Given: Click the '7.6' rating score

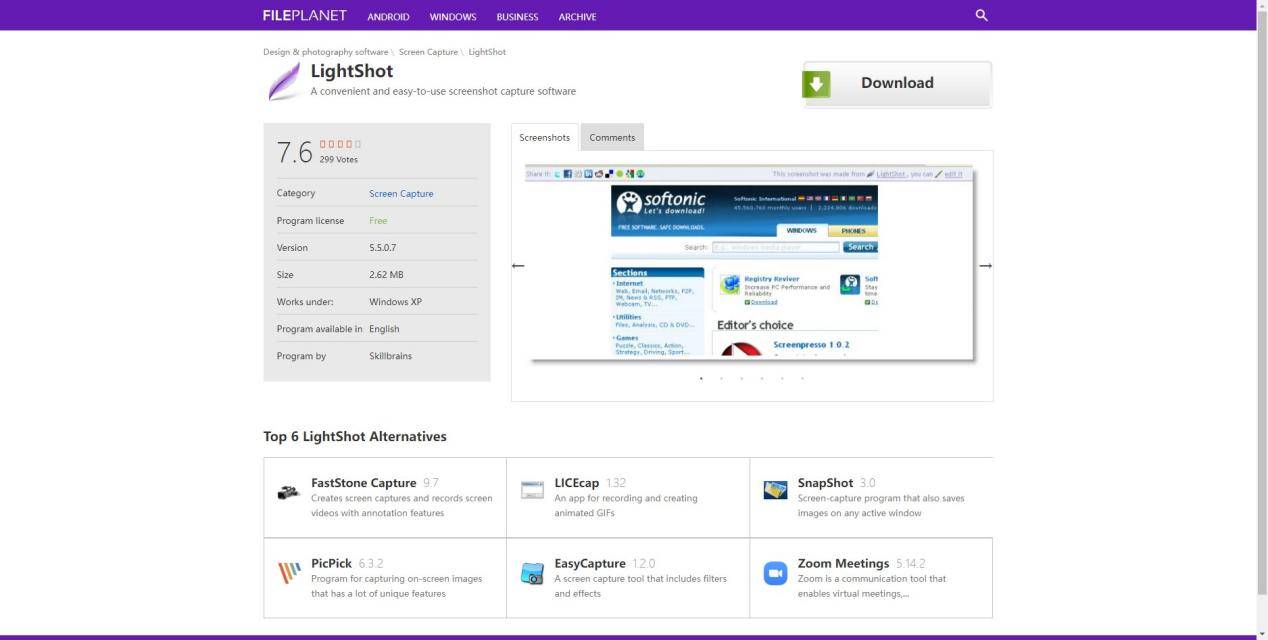Looking at the screenshot, I should pos(295,152).
